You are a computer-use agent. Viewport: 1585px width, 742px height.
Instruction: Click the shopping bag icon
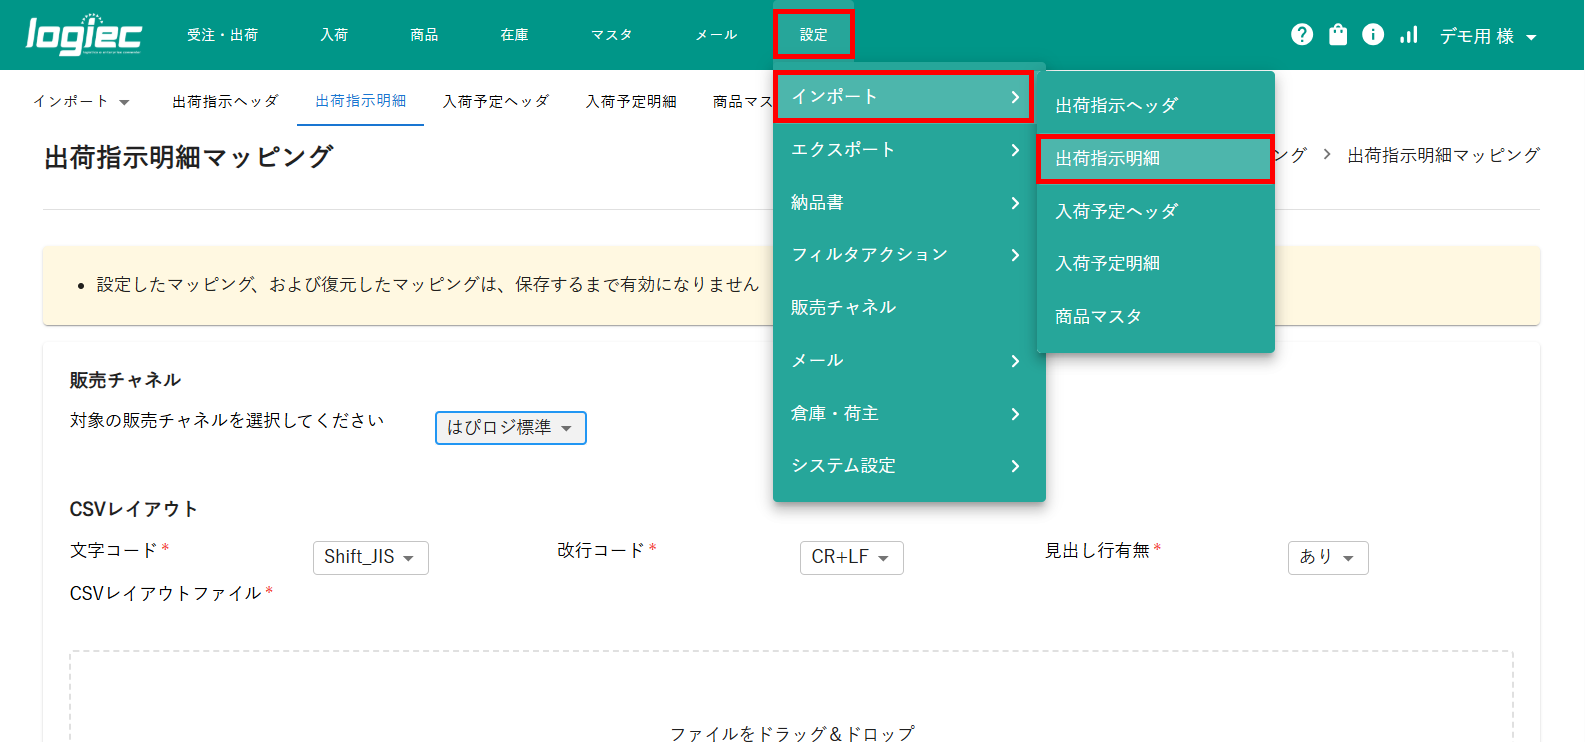(x=1338, y=35)
